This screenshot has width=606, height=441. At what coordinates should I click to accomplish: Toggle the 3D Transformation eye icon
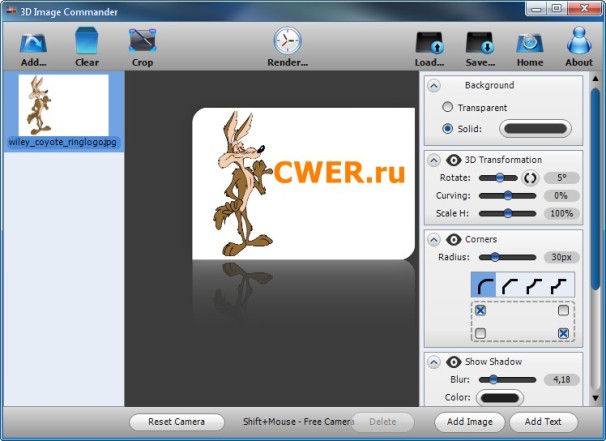tap(453, 160)
